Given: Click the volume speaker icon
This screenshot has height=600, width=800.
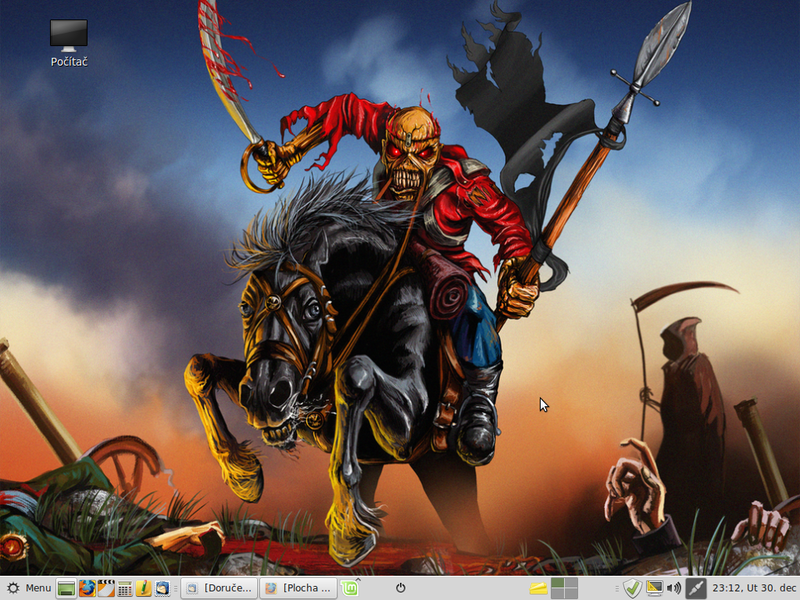Looking at the screenshot, I should (x=674, y=588).
